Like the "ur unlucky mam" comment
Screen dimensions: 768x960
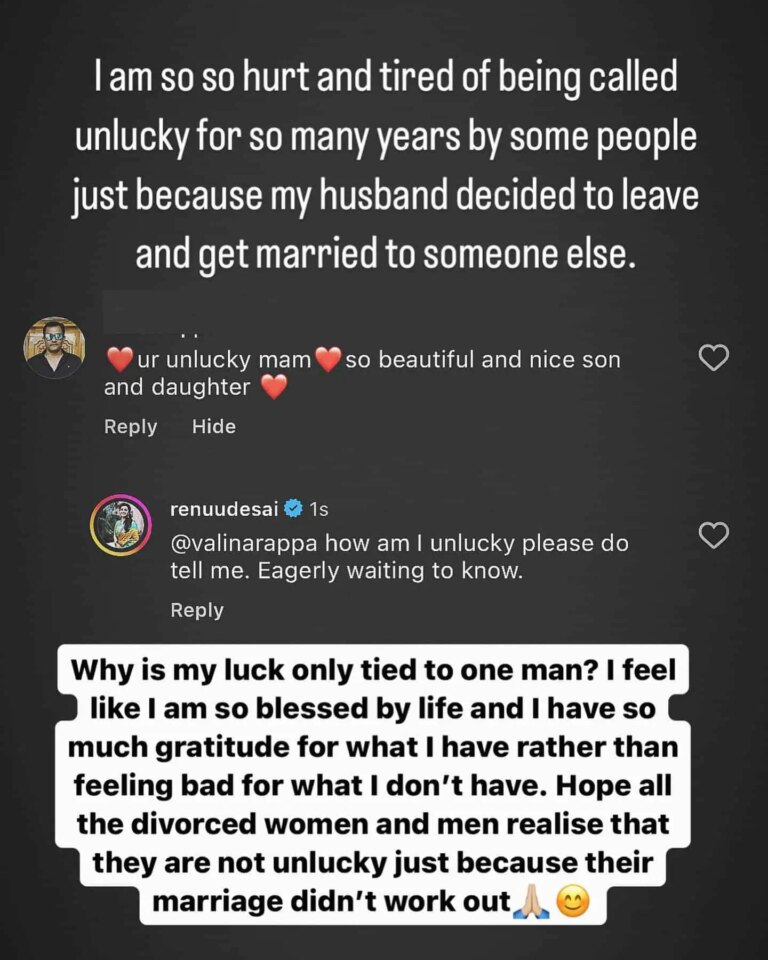click(x=713, y=358)
